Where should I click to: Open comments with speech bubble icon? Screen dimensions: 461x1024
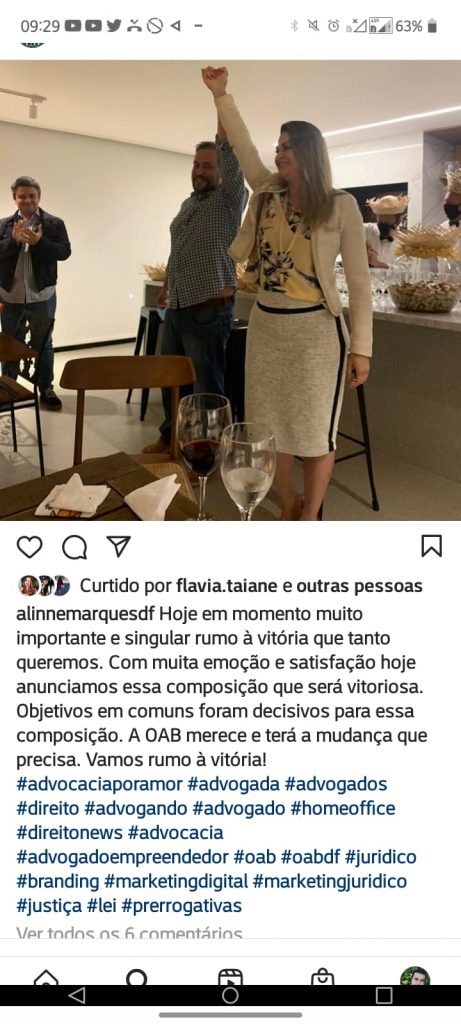(x=74, y=547)
